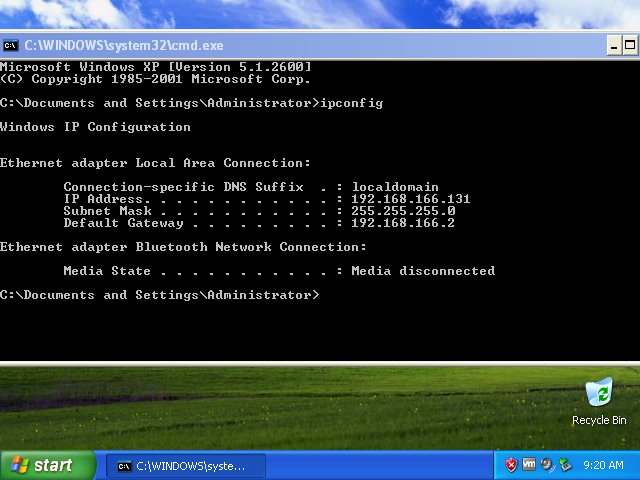Click the cmd.exe window title text
Viewport: 640px width, 480px height.
coord(124,45)
